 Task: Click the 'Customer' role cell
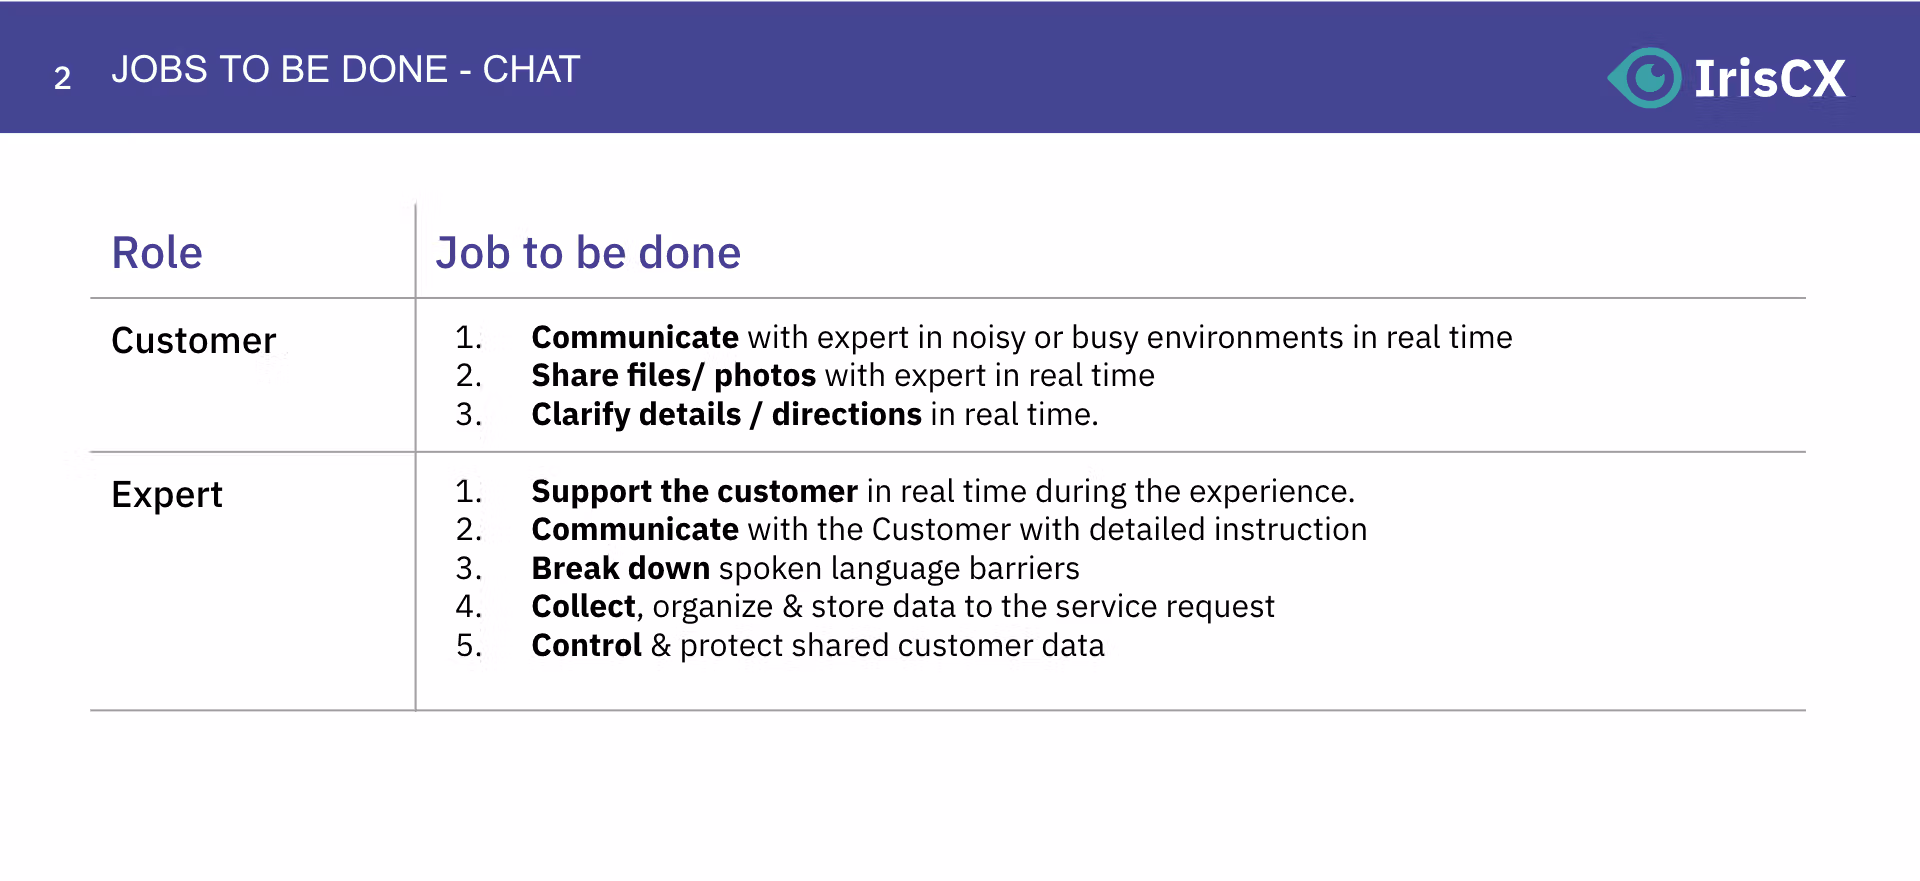[x=193, y=341]
